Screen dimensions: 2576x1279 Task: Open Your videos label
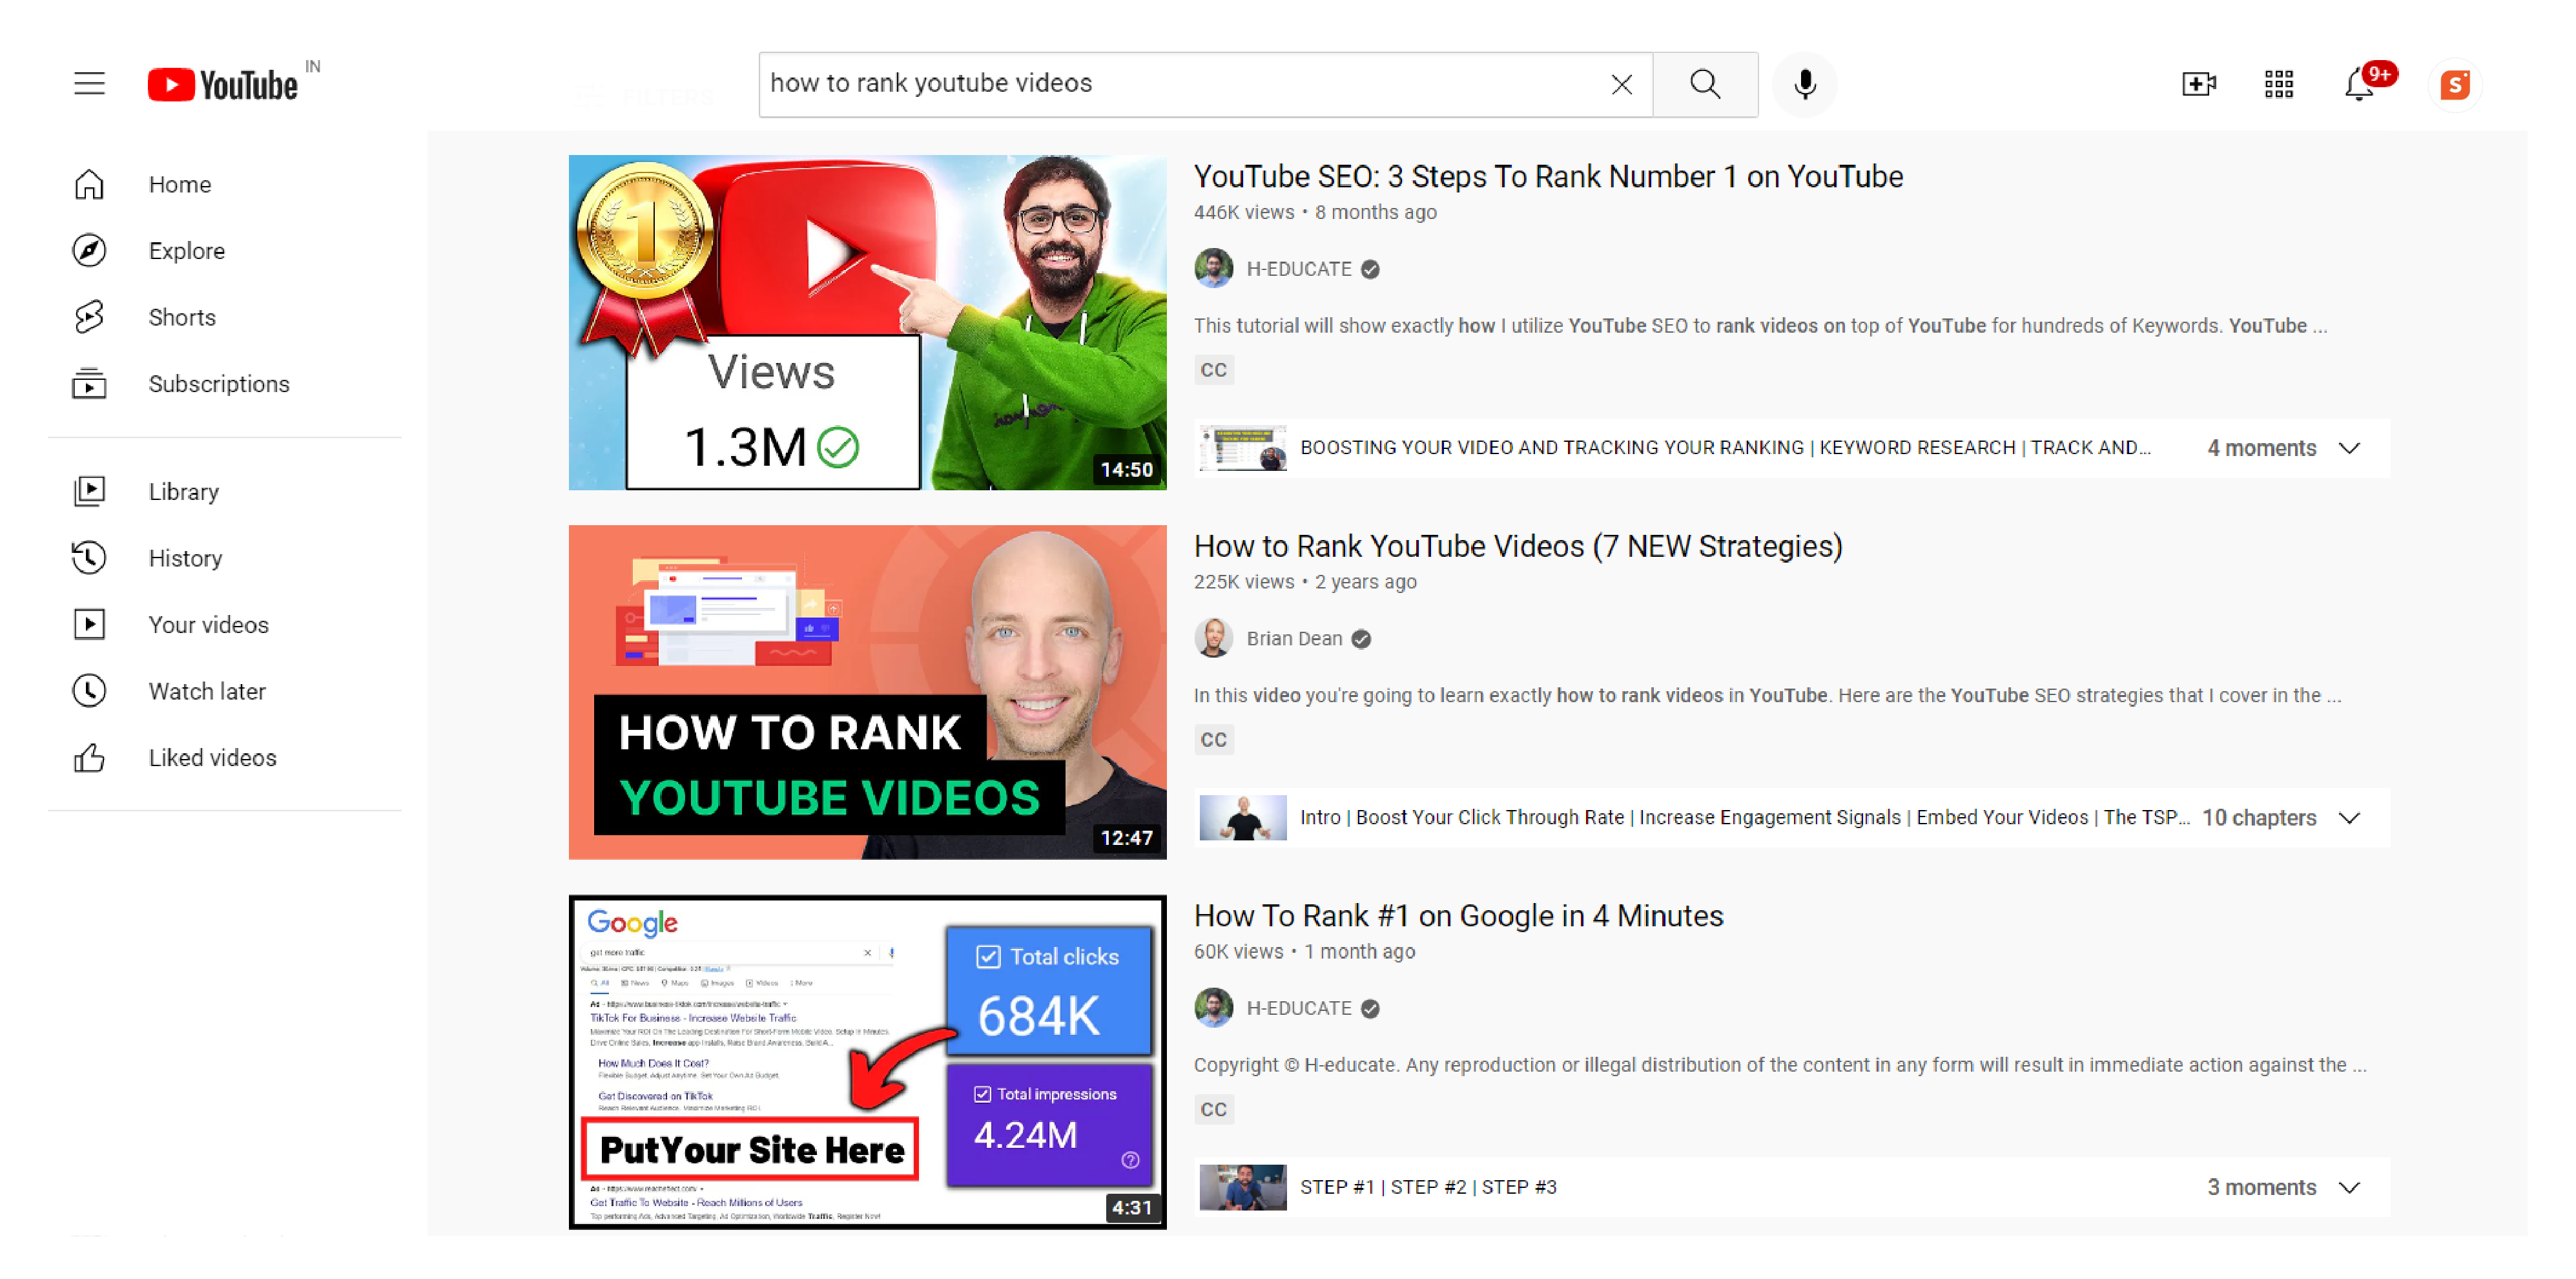coord(208,625)
